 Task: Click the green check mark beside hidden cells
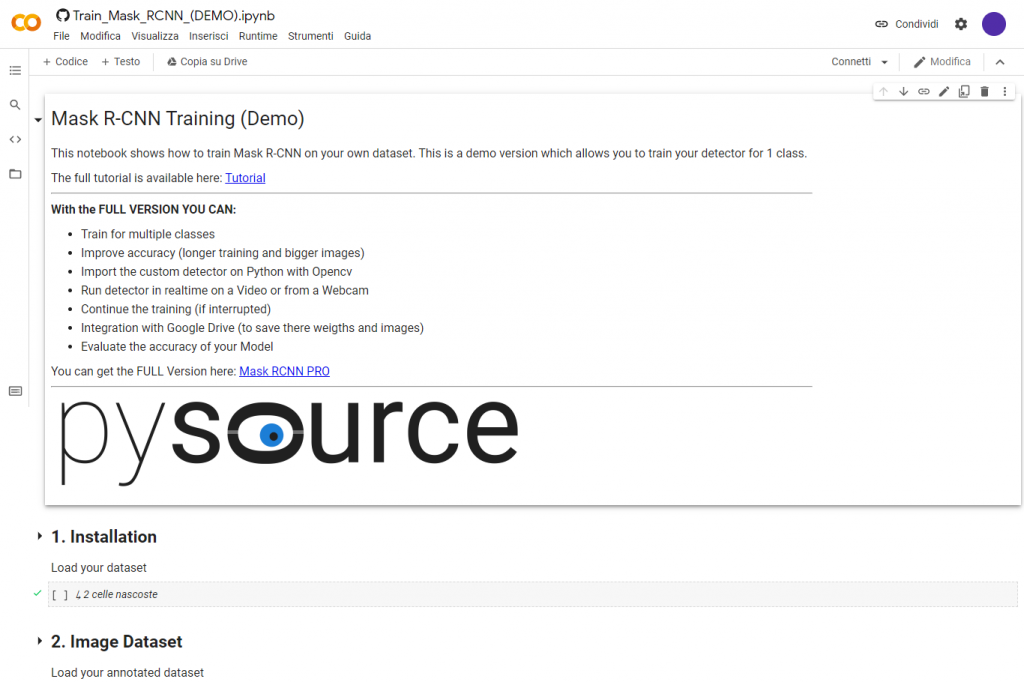[37, 593]
